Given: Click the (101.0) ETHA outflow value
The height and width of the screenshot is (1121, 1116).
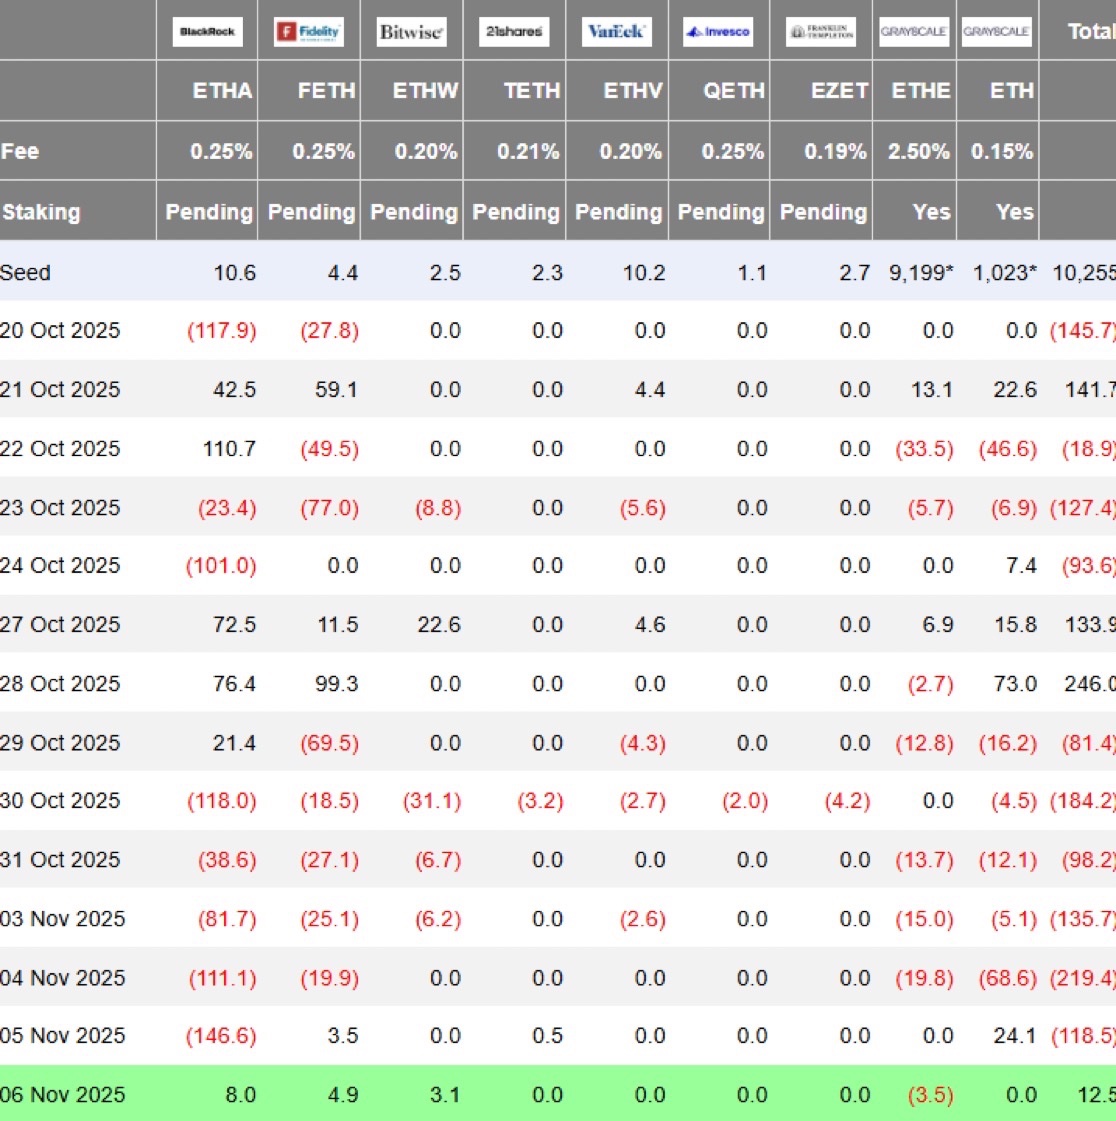Looking at the screenshot, I should coord(221,566).
